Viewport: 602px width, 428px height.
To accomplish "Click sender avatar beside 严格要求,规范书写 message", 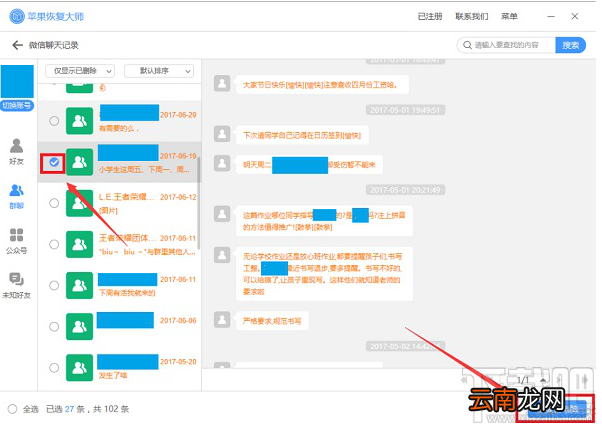I will pos(222,319).
